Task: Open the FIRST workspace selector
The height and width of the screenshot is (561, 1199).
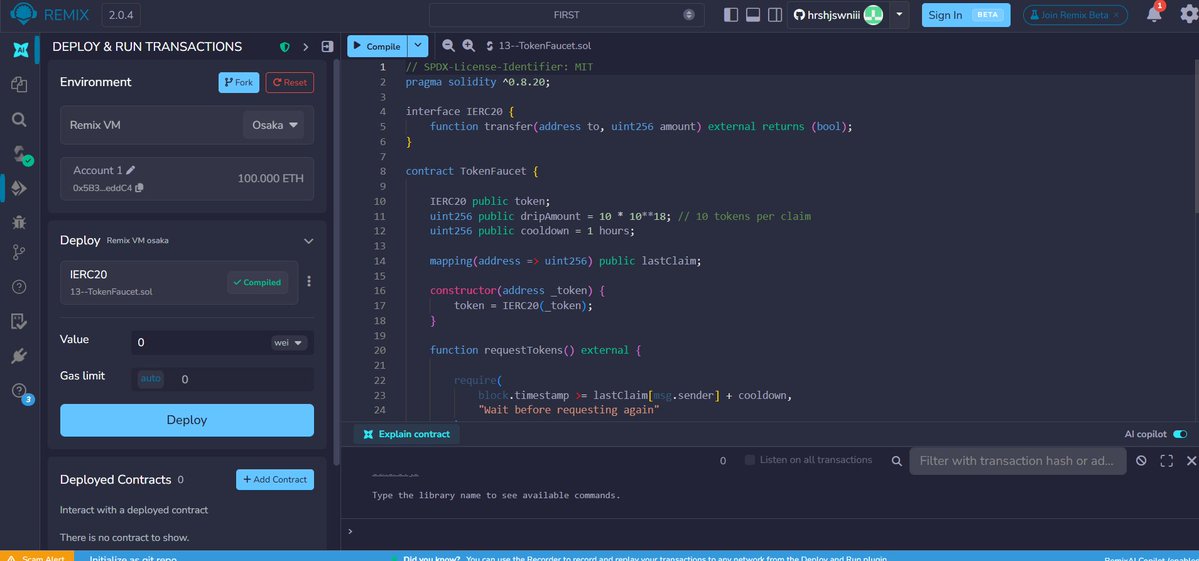Action: click(566, 15)
